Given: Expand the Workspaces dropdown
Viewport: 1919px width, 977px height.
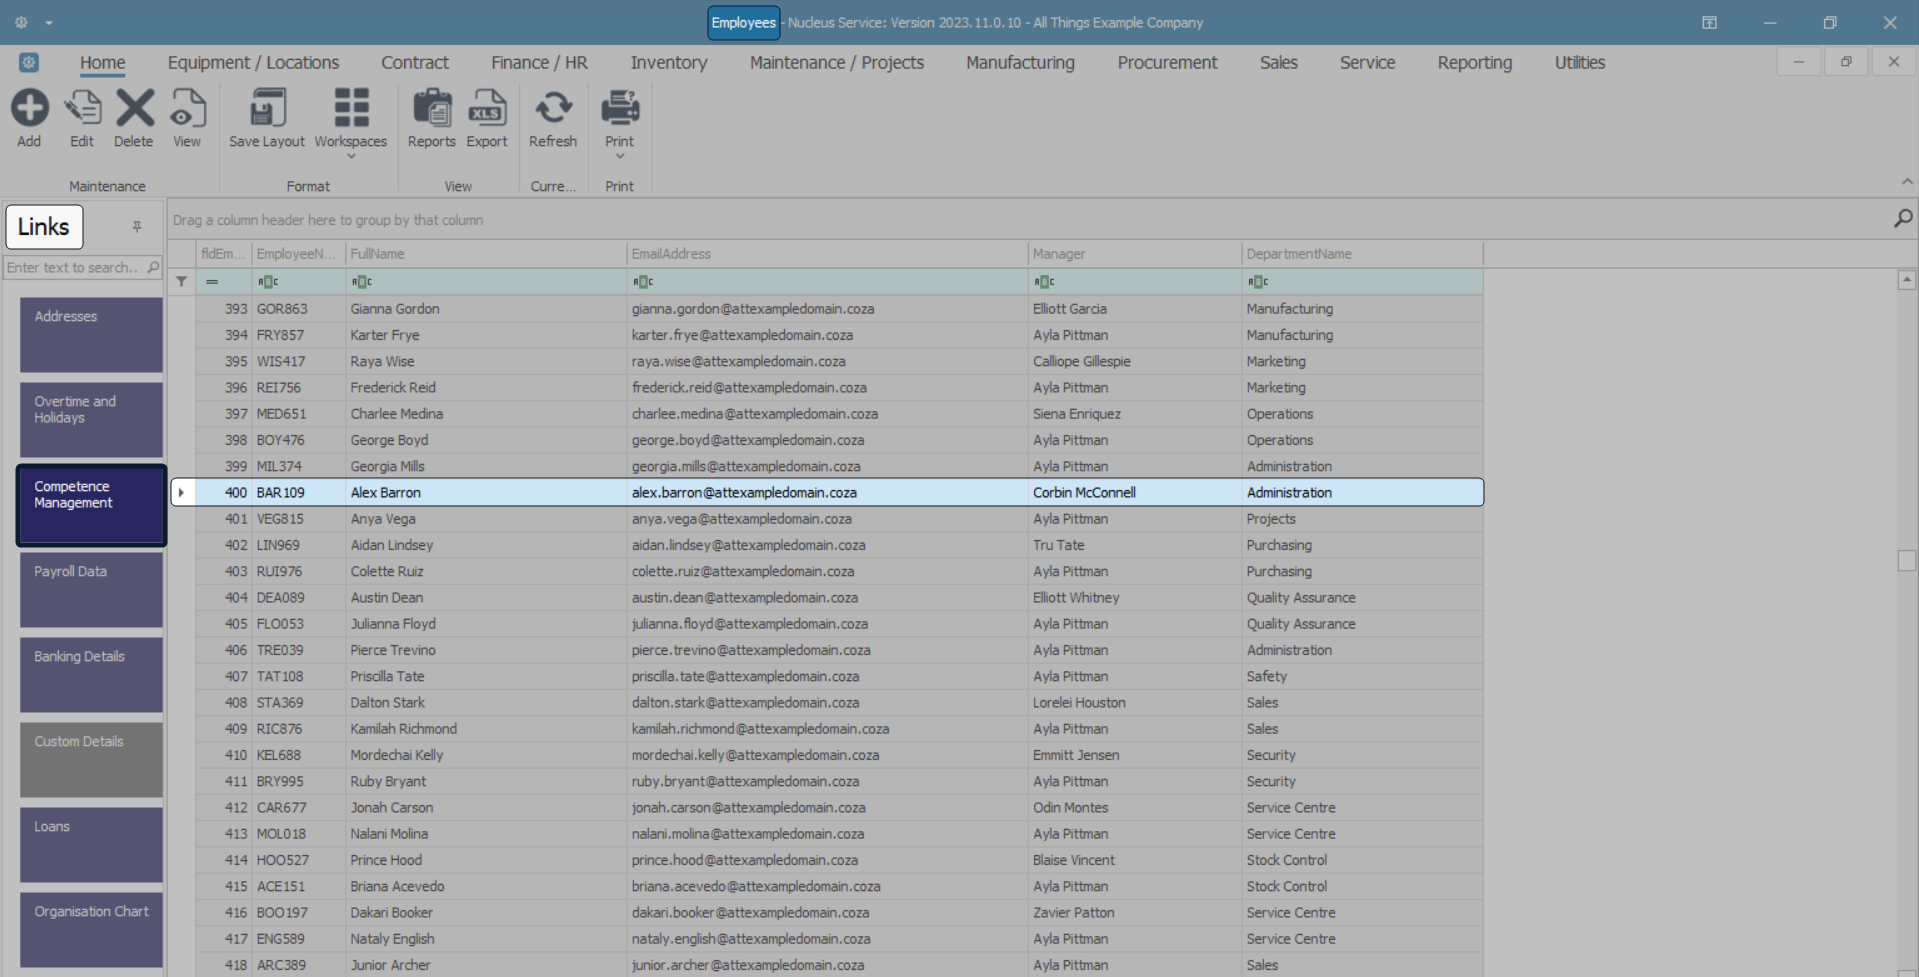Looking at the screenshot, I should point(351,156).
